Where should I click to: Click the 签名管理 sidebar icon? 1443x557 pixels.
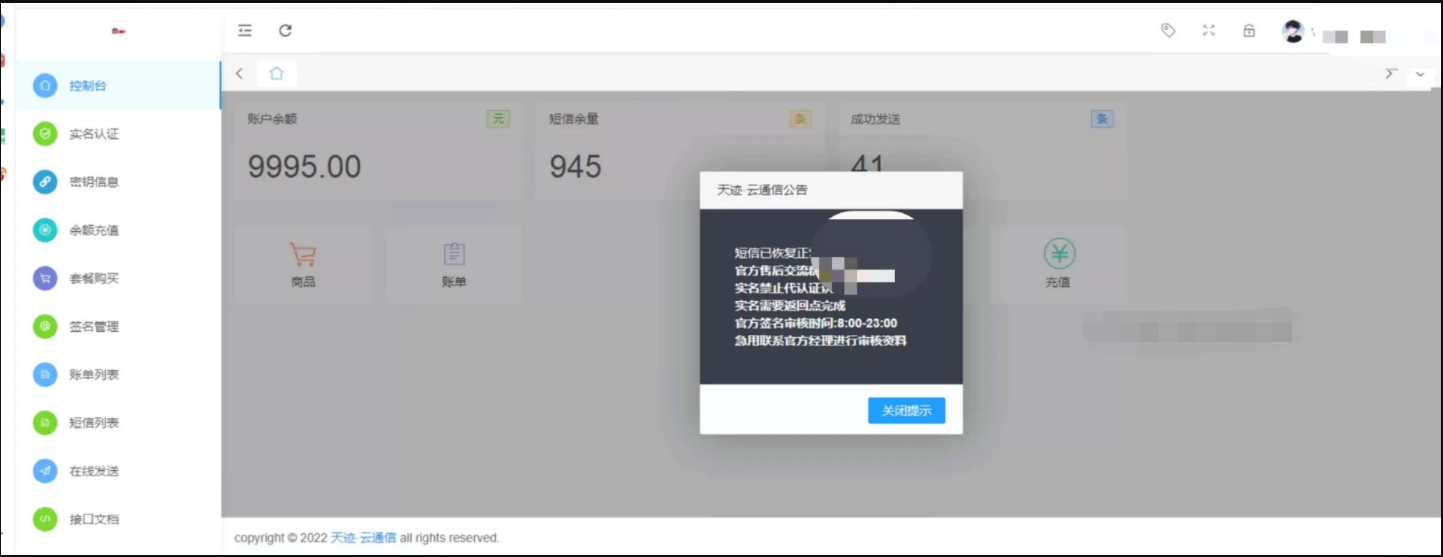(x=45, y=326)
